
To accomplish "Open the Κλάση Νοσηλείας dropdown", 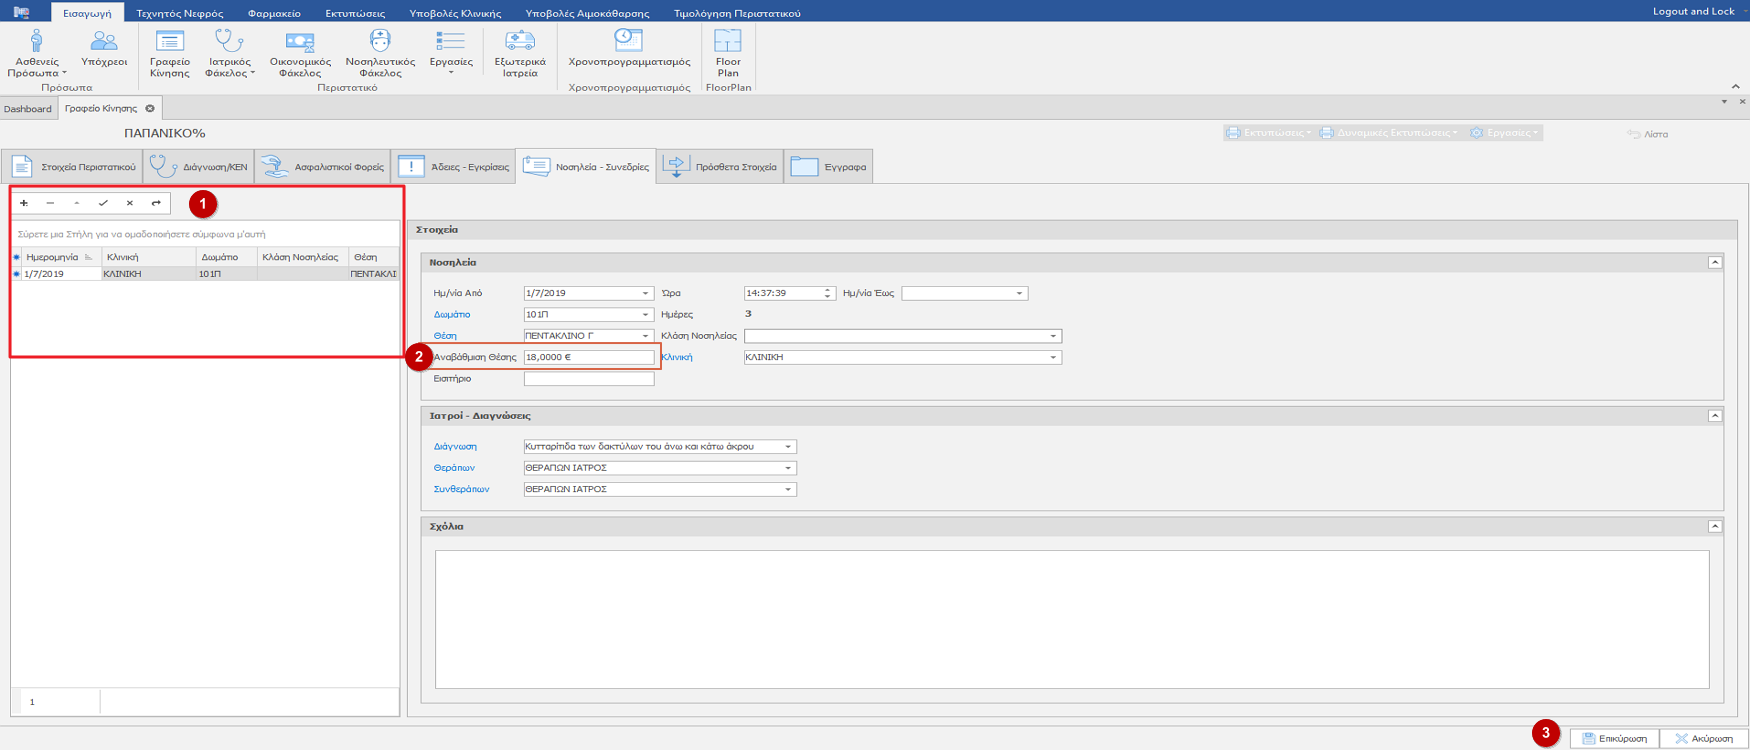I will [1053, 336].
